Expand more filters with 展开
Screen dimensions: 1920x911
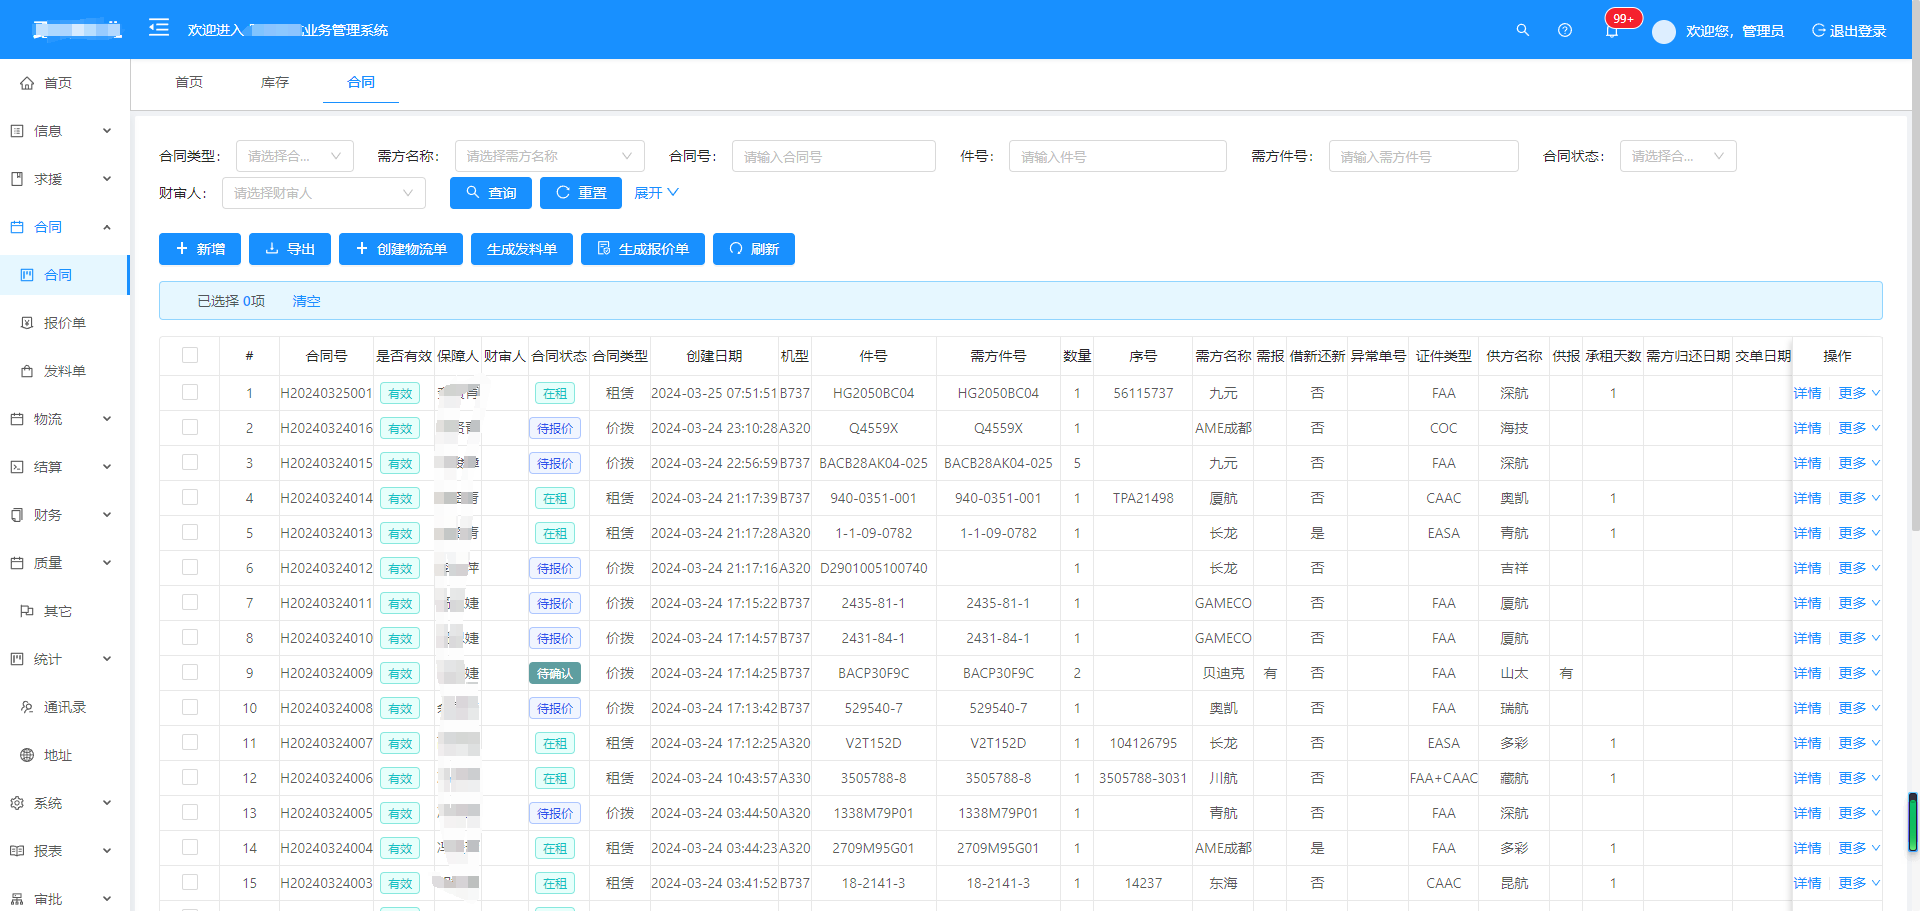656,193
